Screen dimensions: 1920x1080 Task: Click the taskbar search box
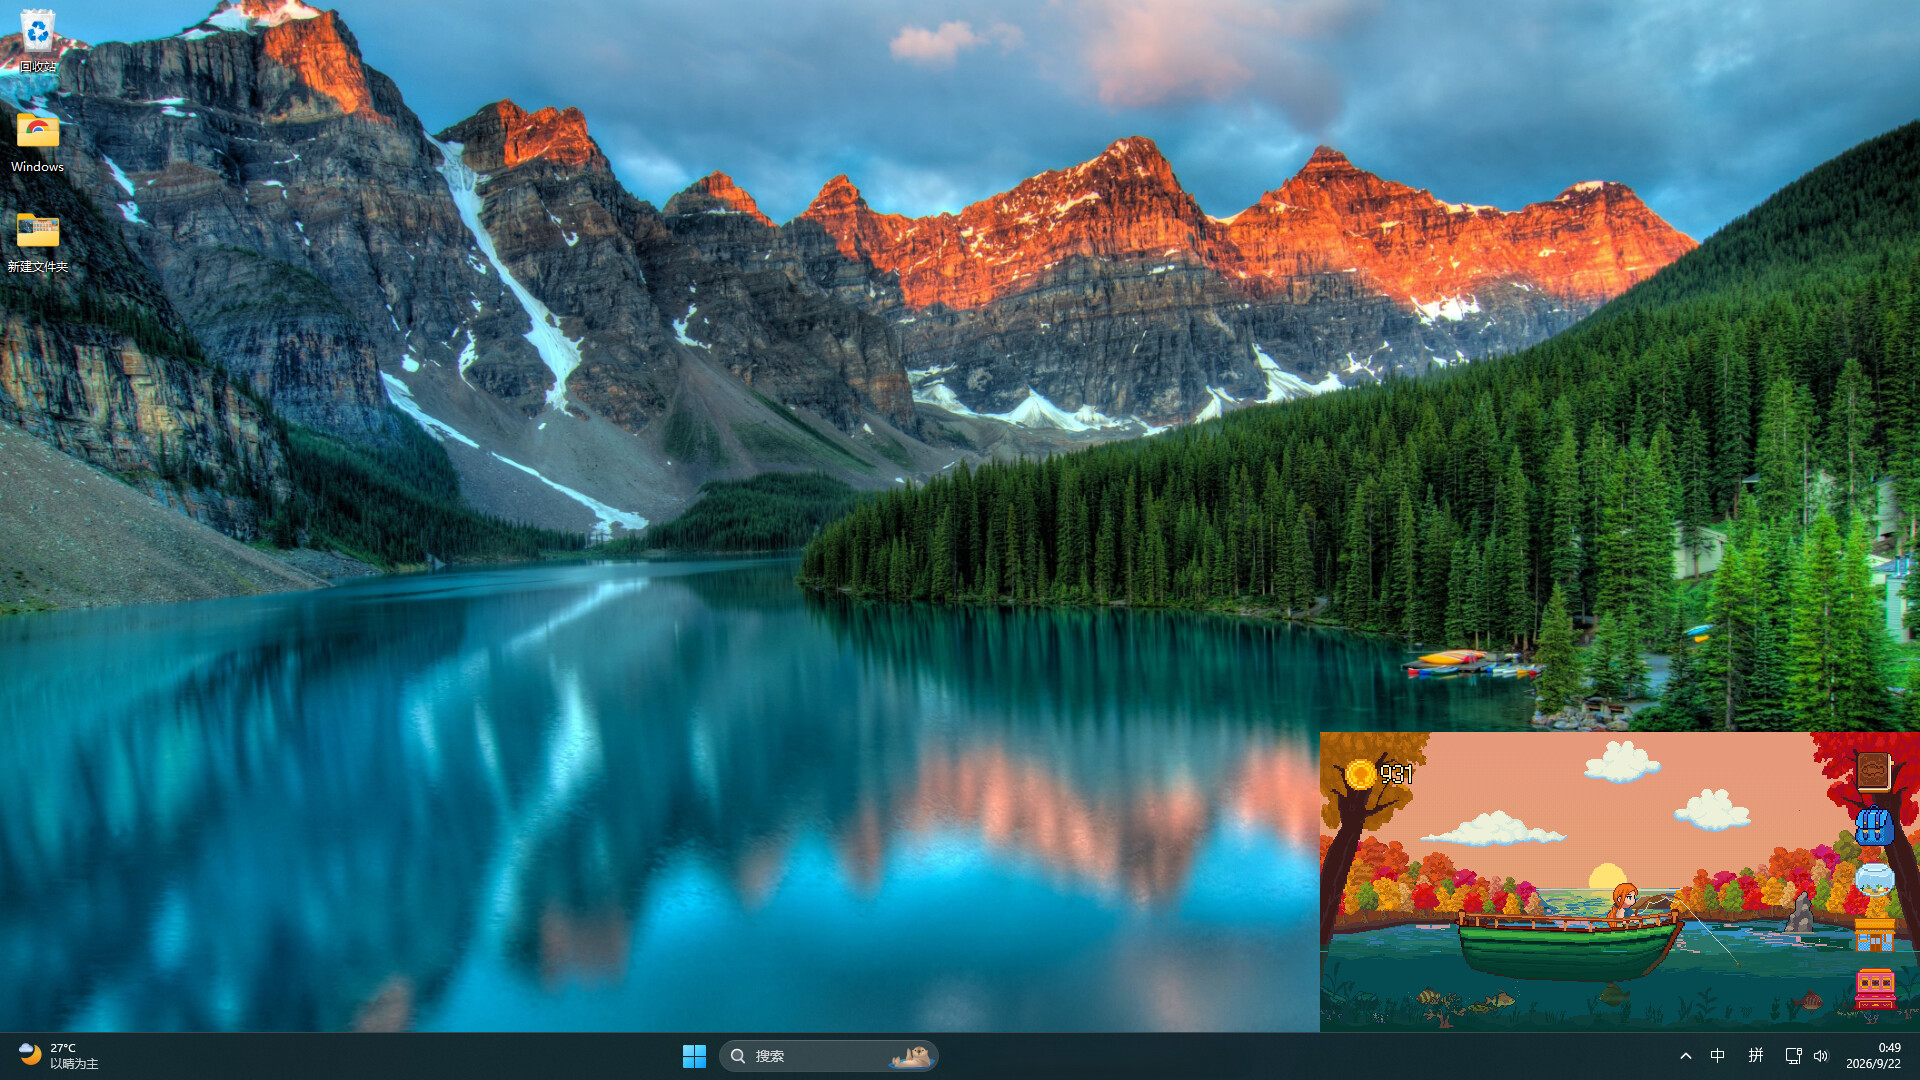pos(828,1056)
